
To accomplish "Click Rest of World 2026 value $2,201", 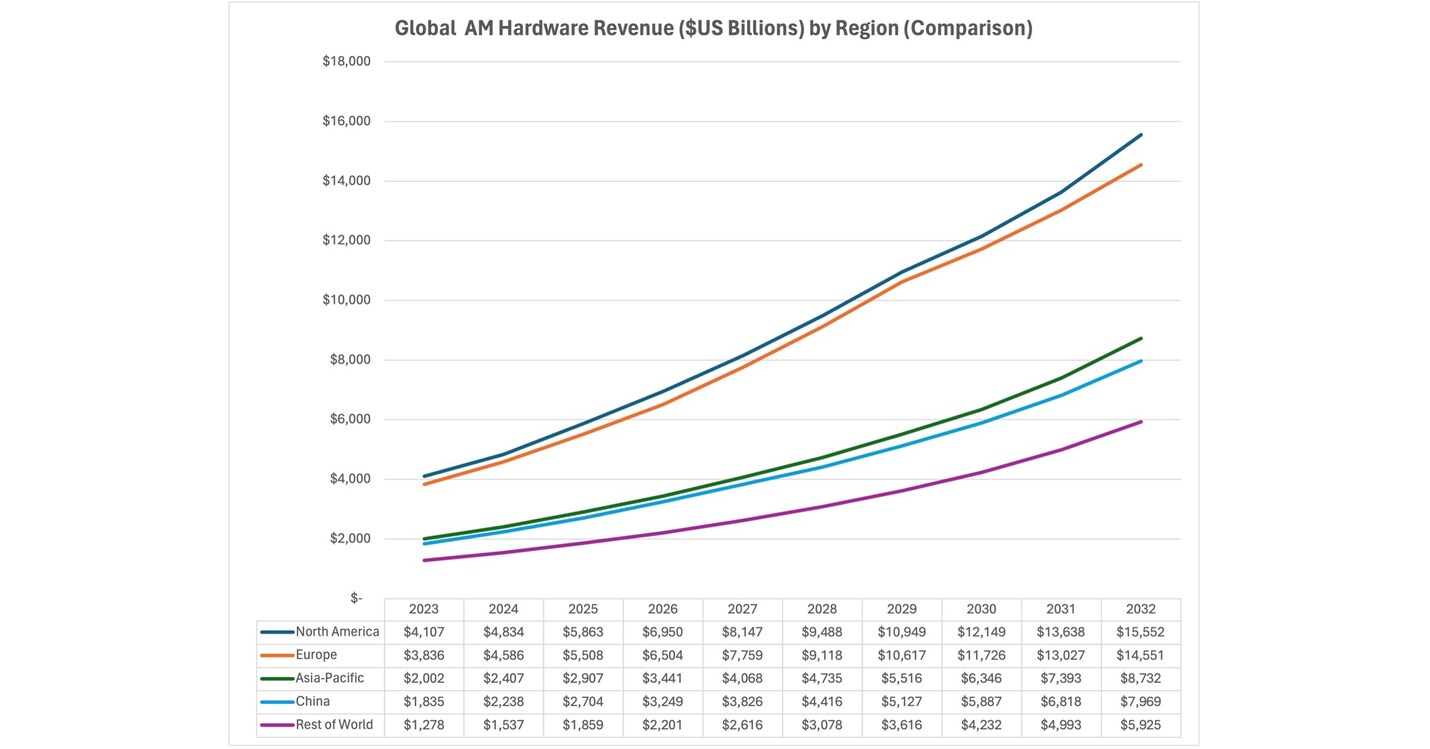I will pos(663,725).
